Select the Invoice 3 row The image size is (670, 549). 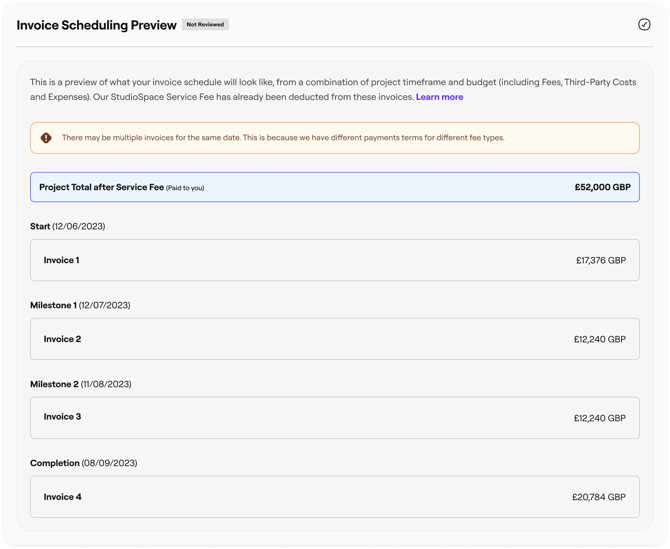335,418
